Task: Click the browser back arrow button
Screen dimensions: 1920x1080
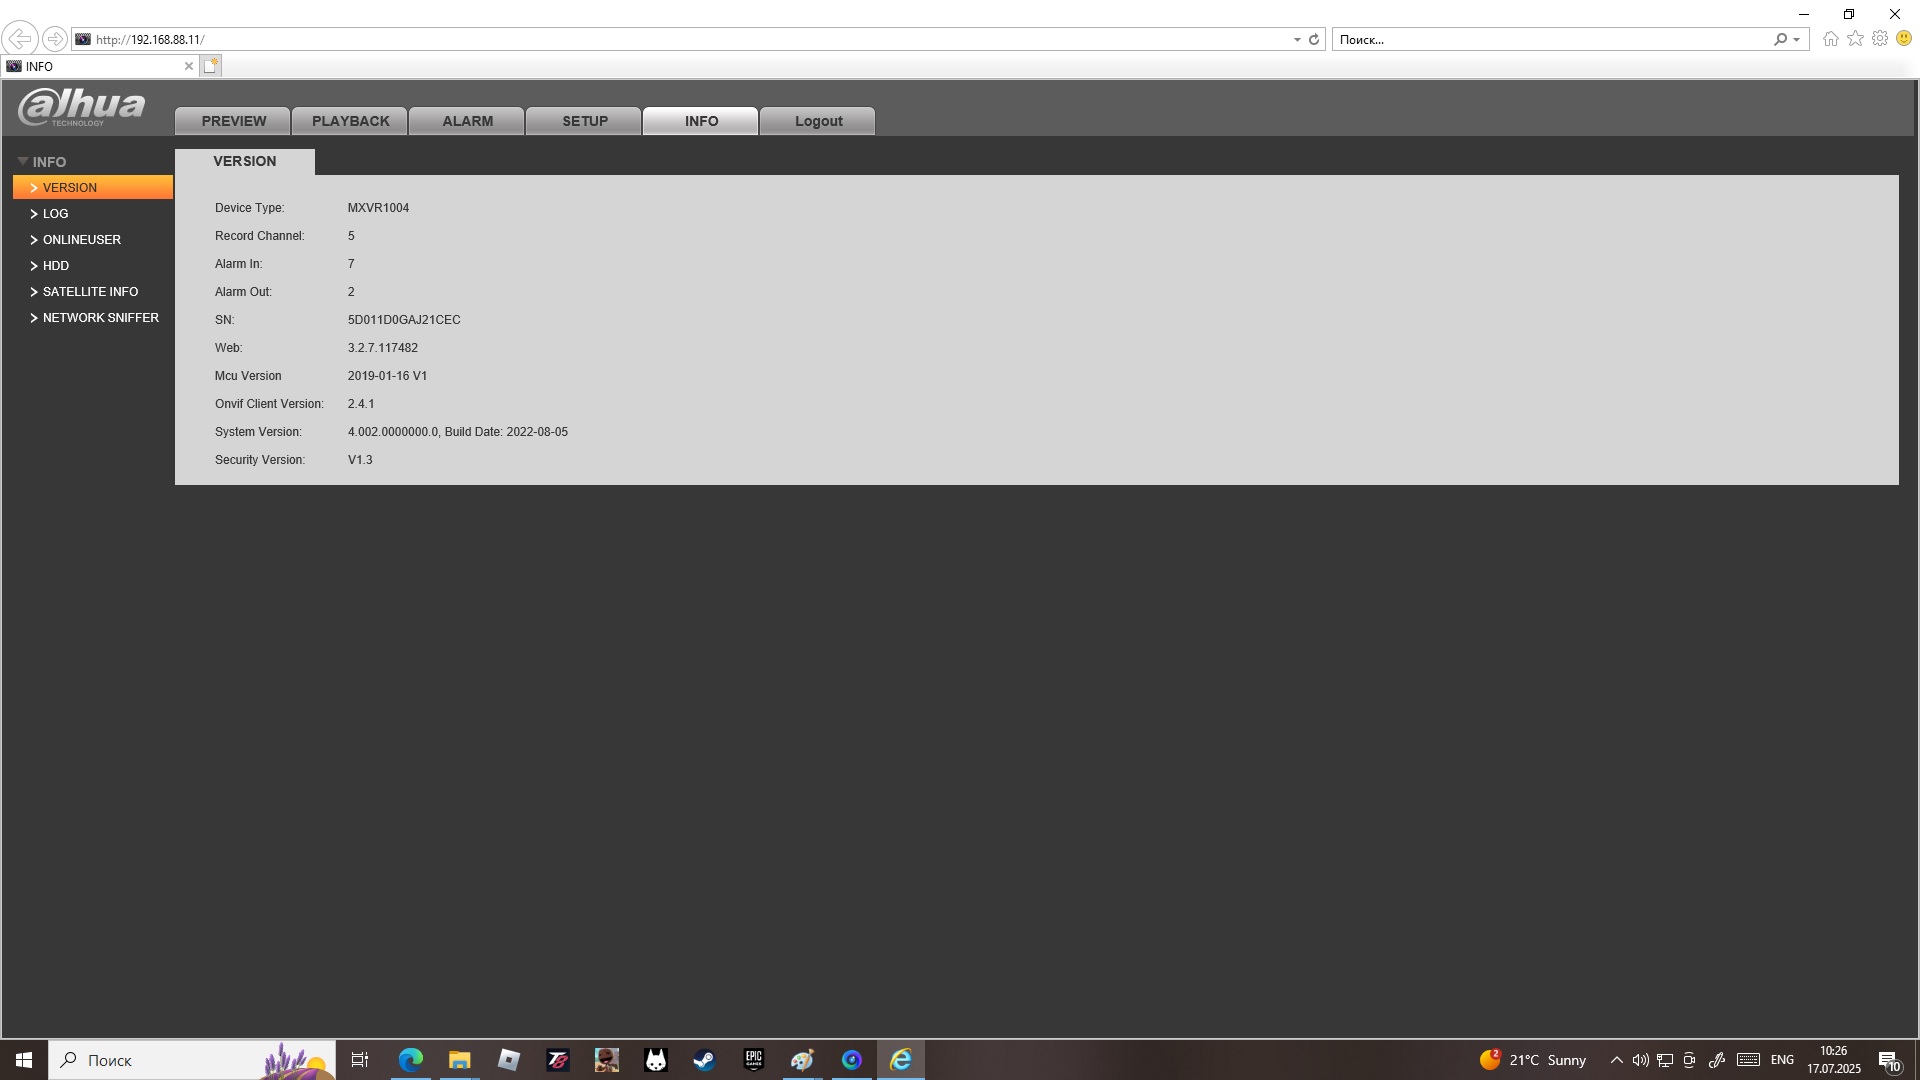Action: tap(19, 39)
